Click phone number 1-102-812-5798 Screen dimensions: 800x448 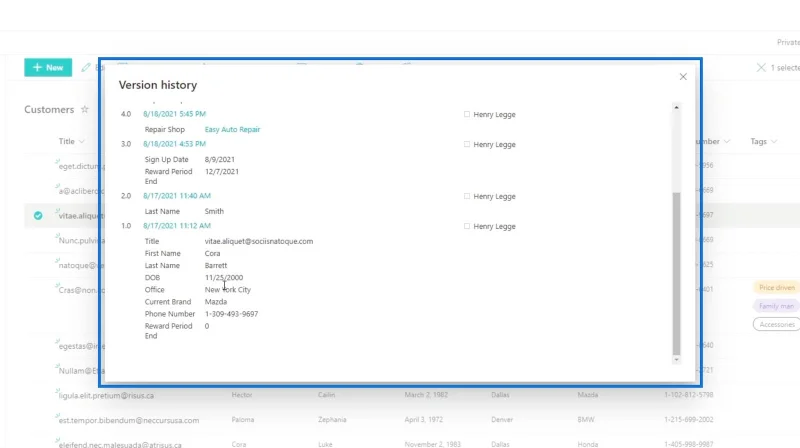click(x=689, y=395)
